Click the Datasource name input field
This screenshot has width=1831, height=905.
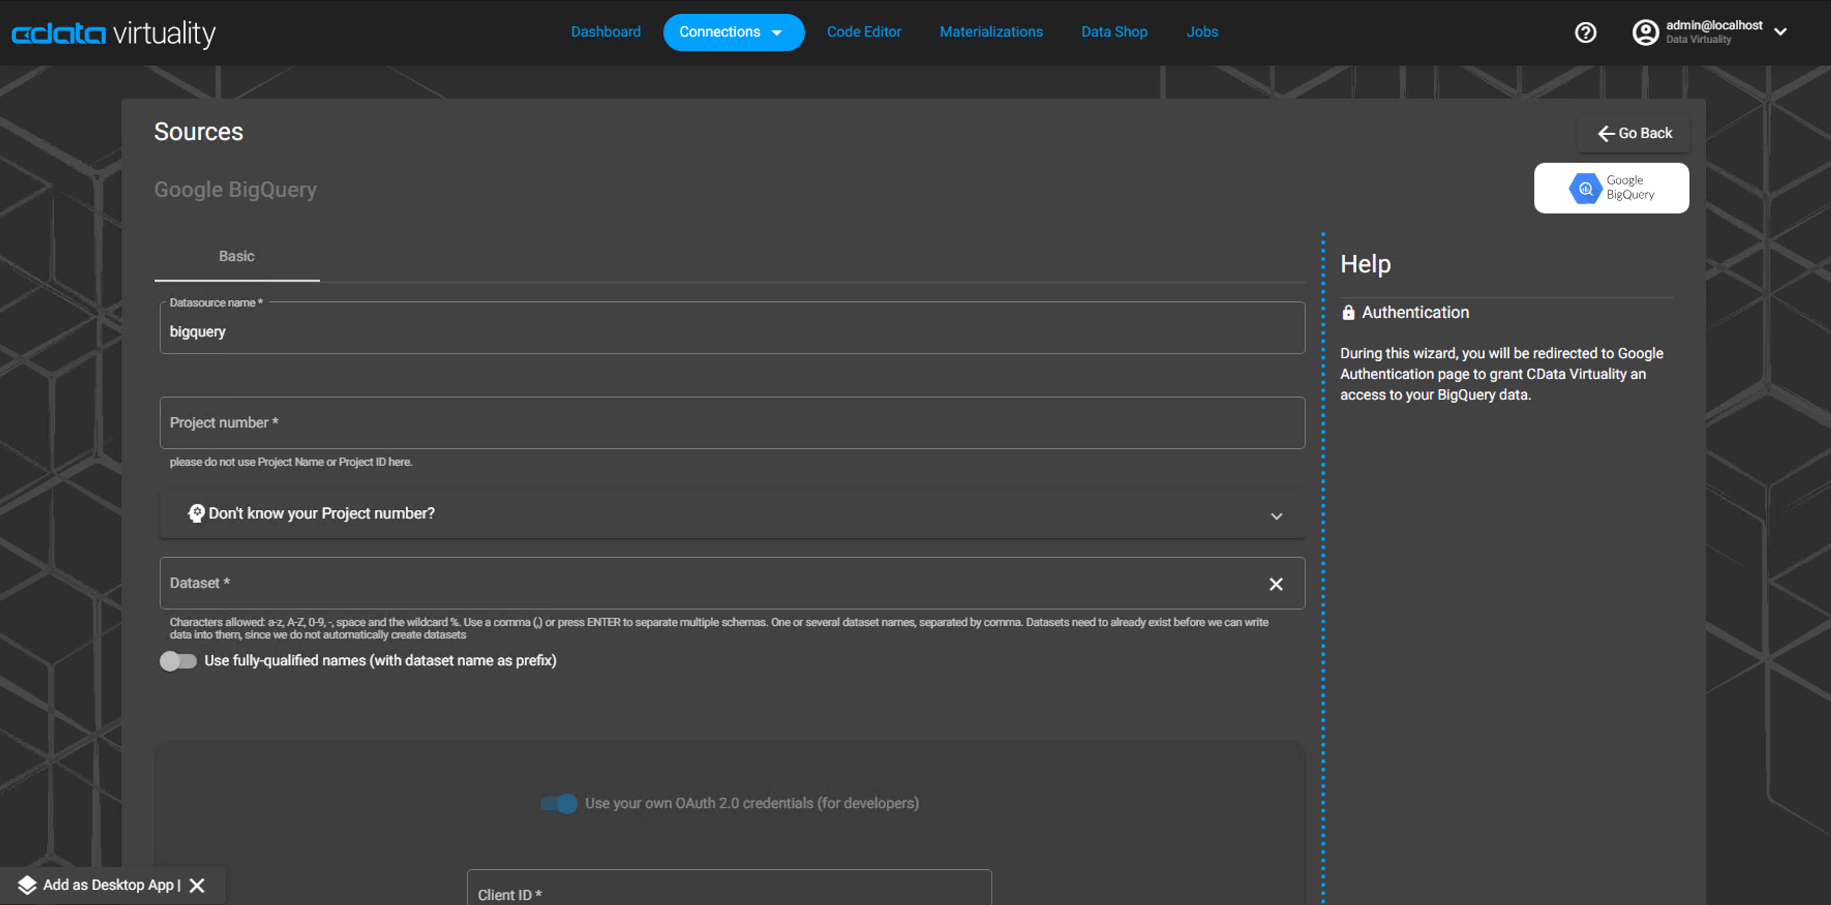(x=732, y=328)
